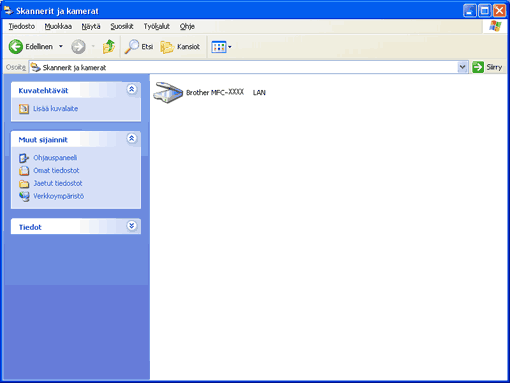
Task: Click the green Siirry go arrow
Action: coord(478,67)
